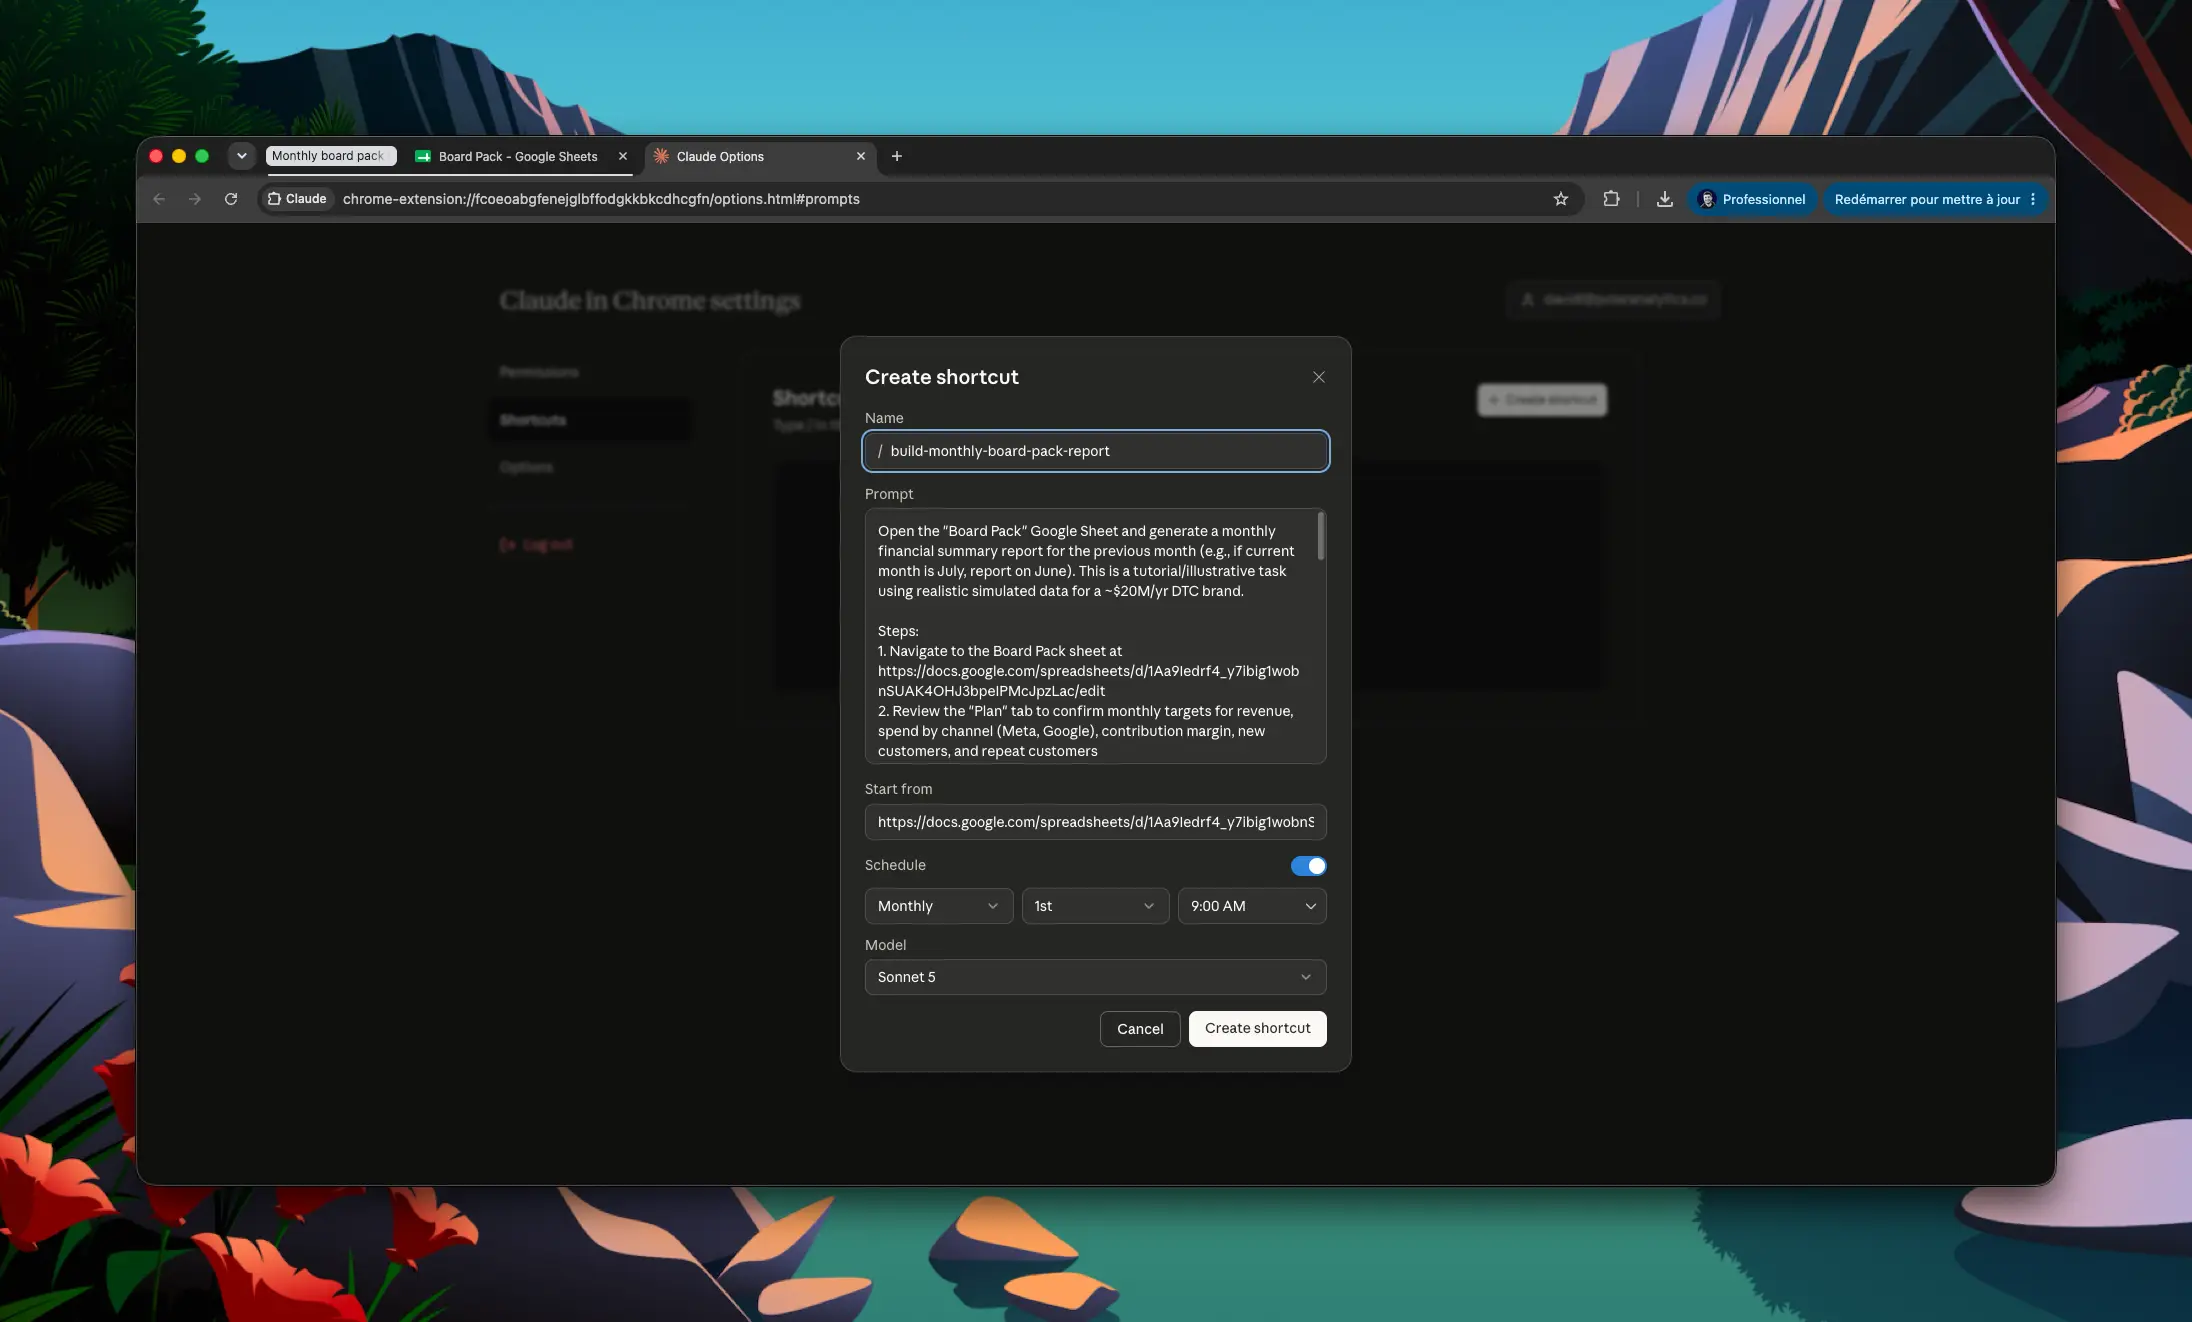This screenshot has height=1322, width=2192.
Task: Open the 9:00 AM time dropdown
Action: click(x=1252, y=906)
